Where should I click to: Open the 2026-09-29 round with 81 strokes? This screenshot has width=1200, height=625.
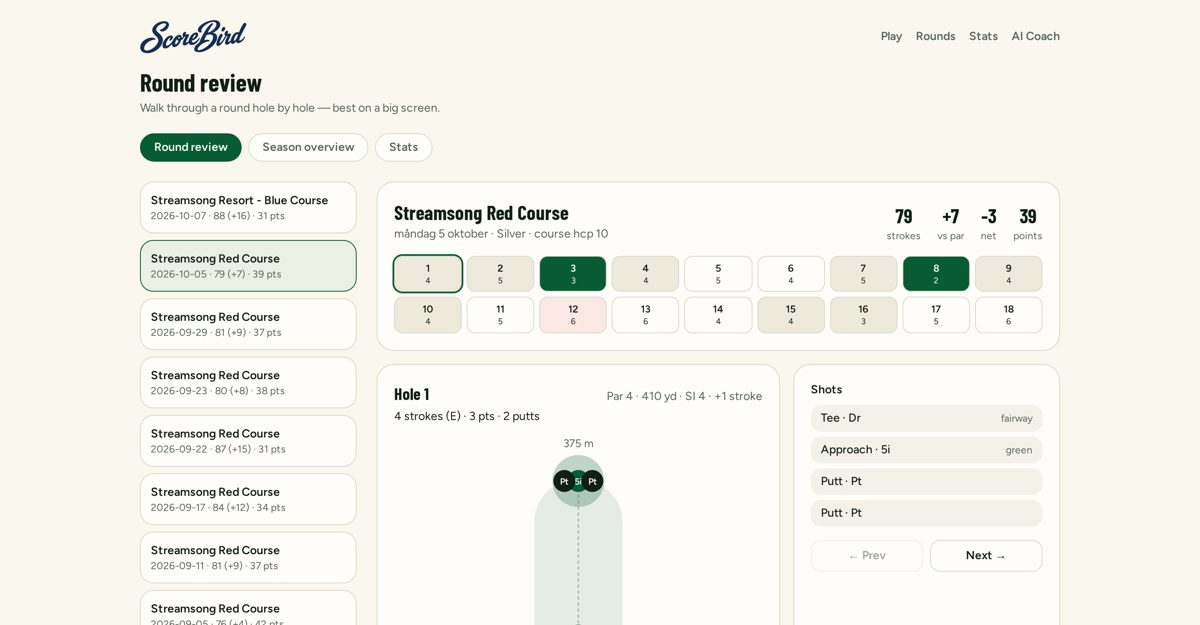pyautogui.click(x=248, y=324)
